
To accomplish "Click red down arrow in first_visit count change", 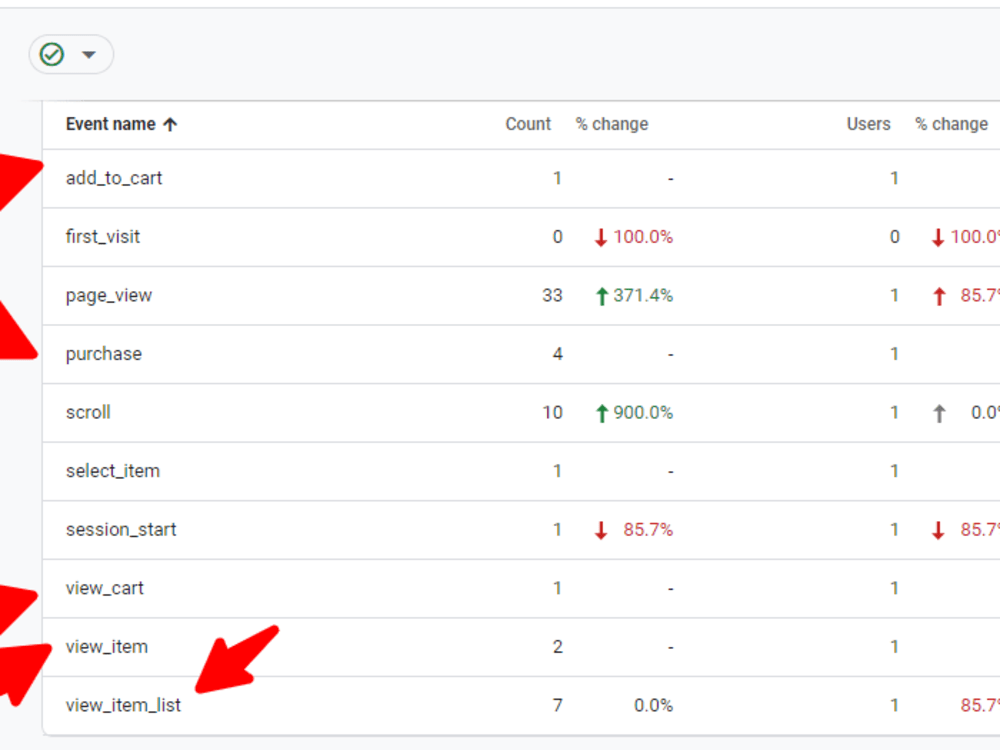I will [x=601, y=237].
